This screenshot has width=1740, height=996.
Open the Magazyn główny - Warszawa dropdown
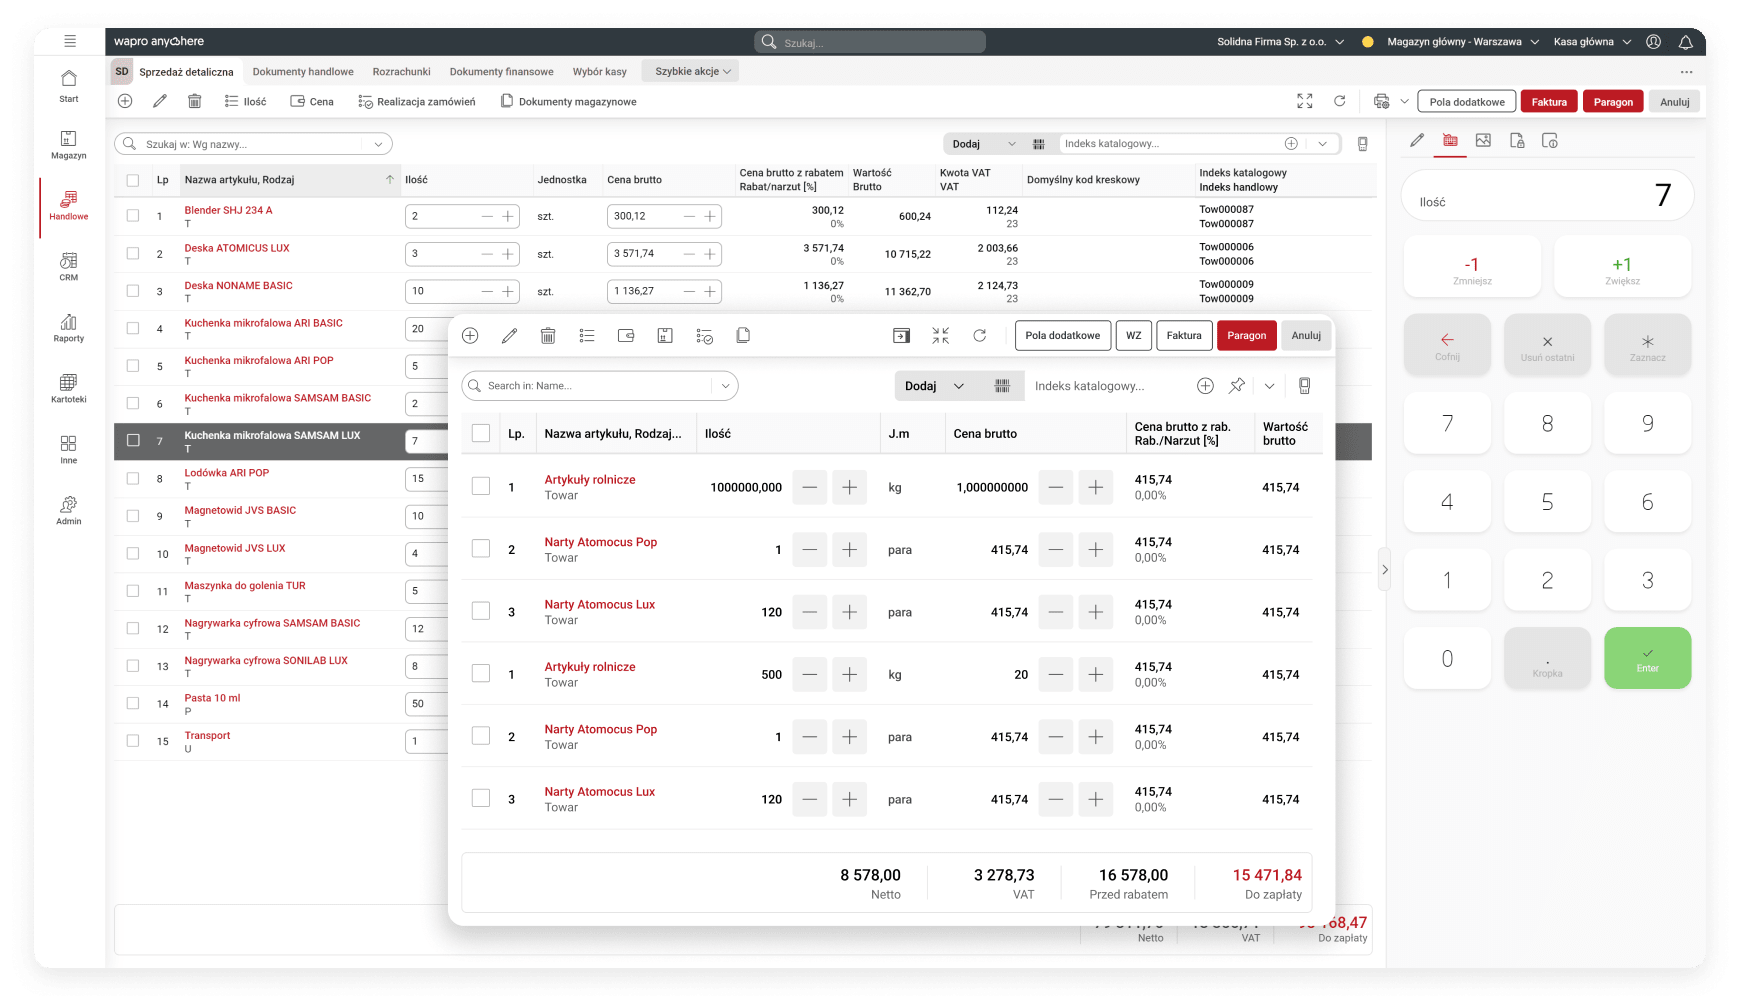coord(1462,42)
